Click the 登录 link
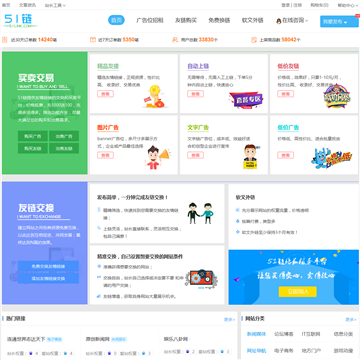Viewport: 360px width, 360px height. (286, 5)
